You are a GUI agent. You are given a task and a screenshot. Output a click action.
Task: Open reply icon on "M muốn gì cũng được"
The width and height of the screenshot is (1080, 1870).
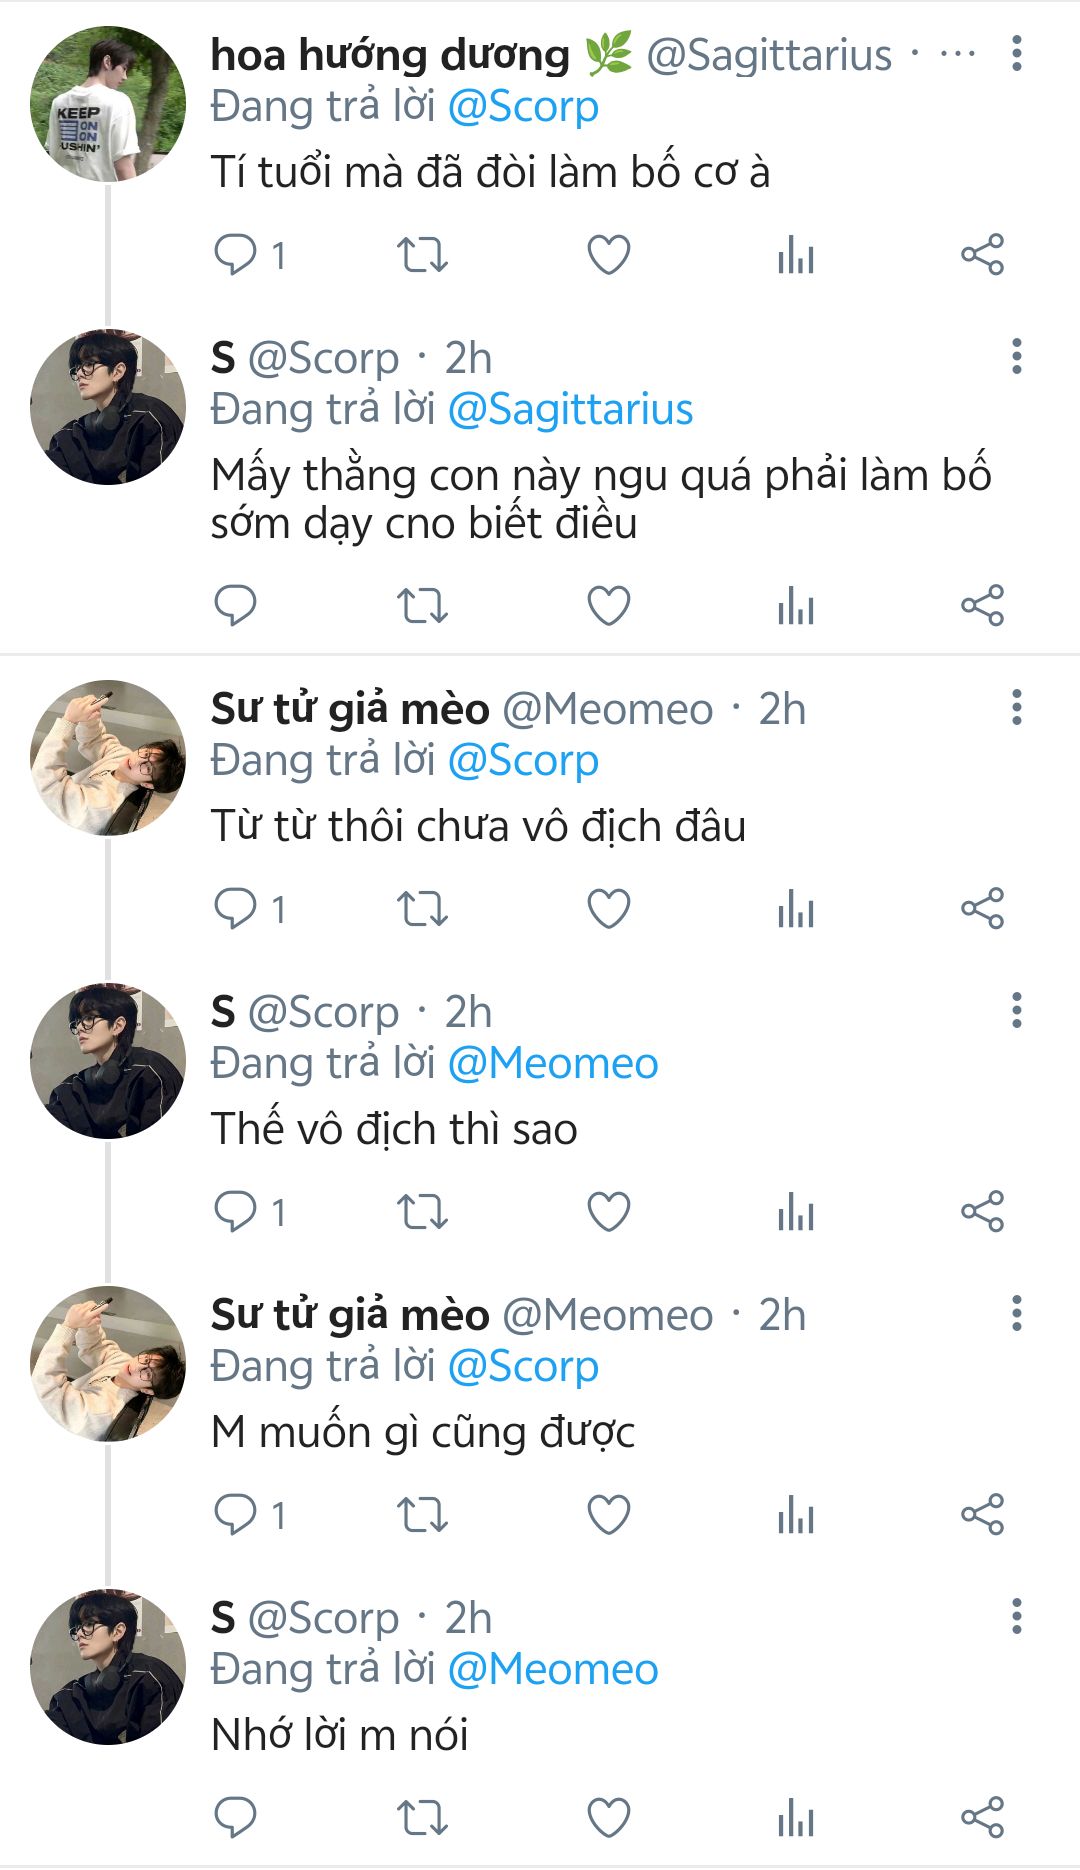(236, 1514)
